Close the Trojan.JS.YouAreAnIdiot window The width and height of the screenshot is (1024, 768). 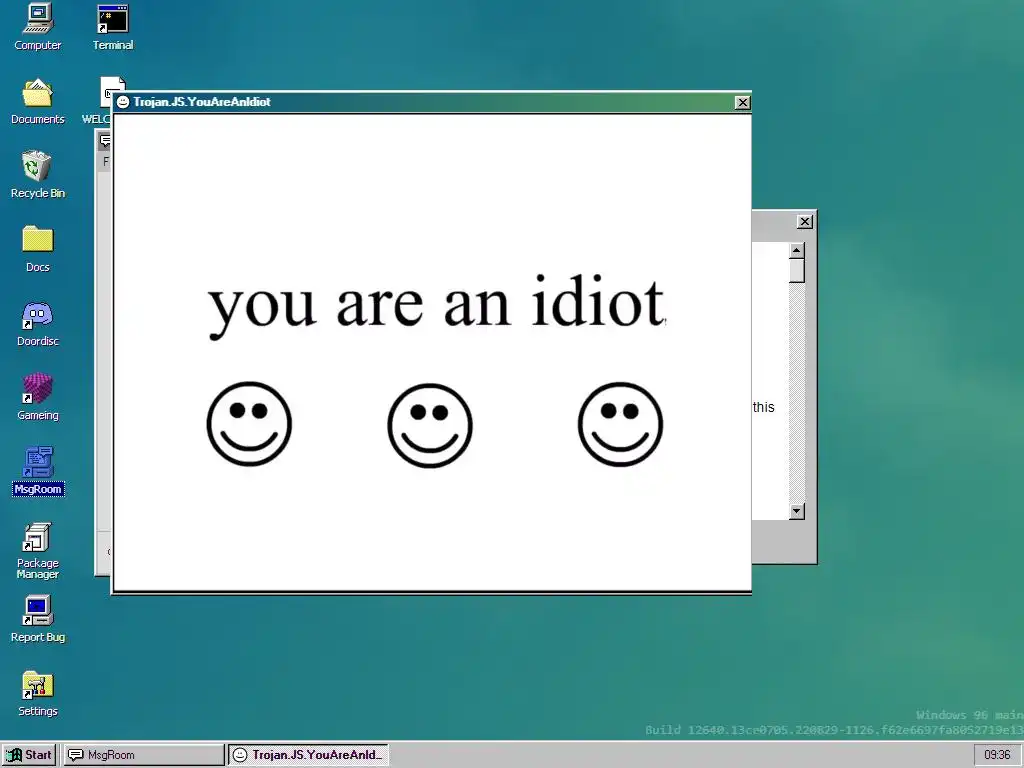point(742,103)
